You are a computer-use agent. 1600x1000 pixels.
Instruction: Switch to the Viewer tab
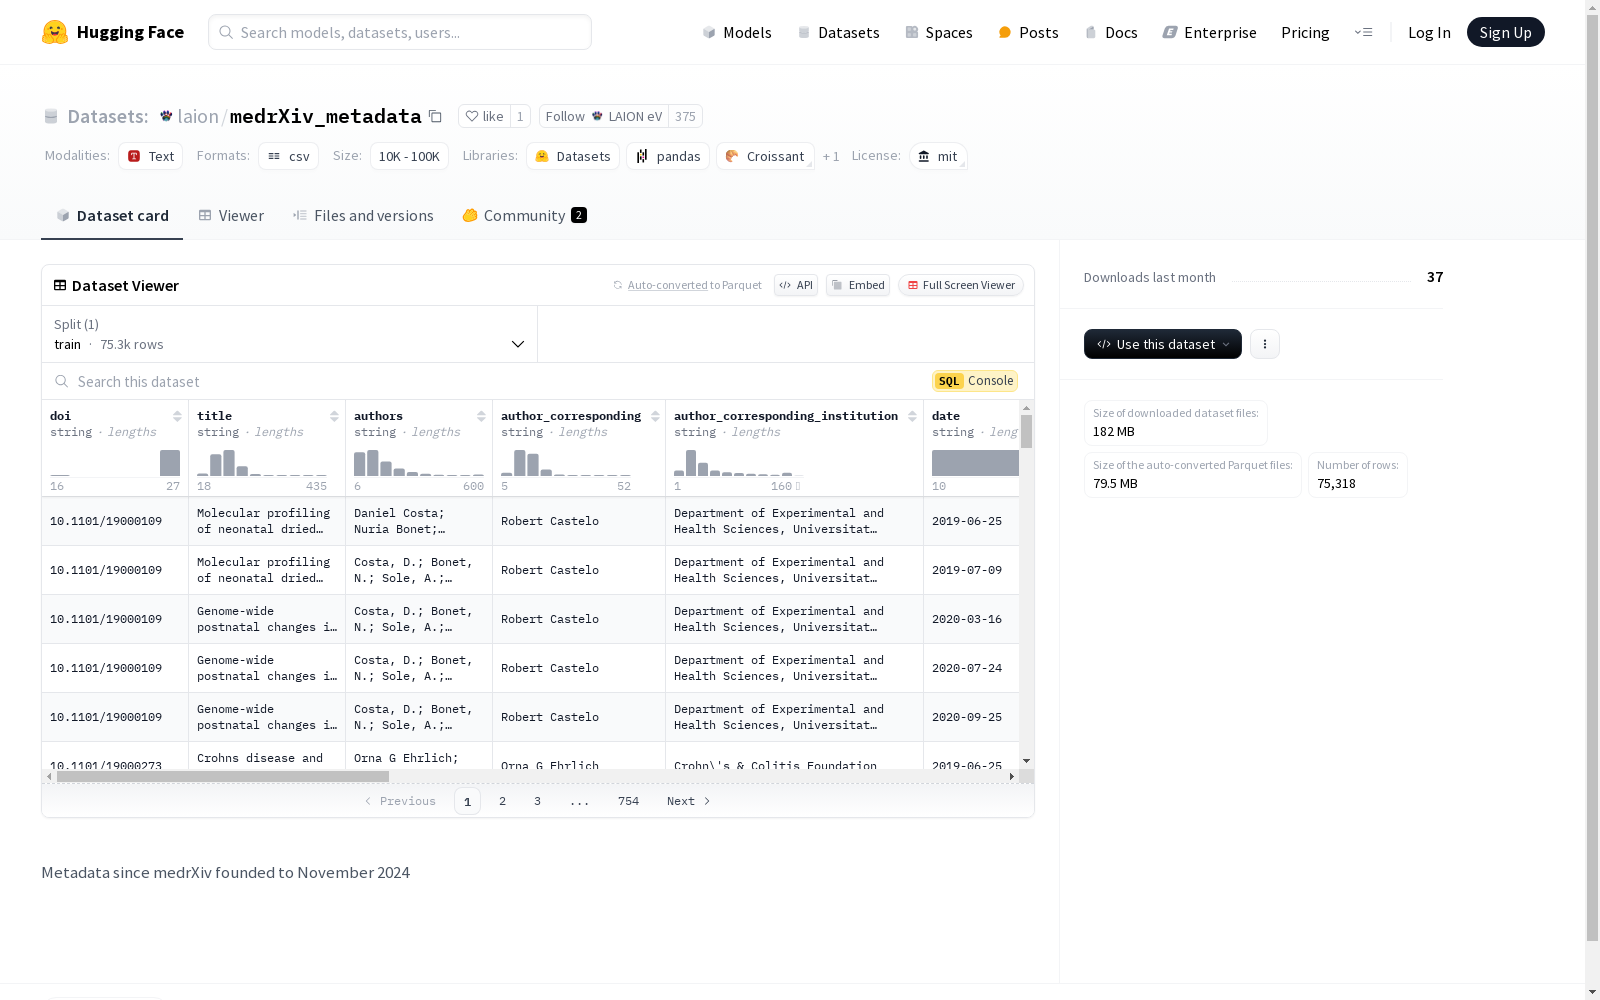click(x=231, y=215)
